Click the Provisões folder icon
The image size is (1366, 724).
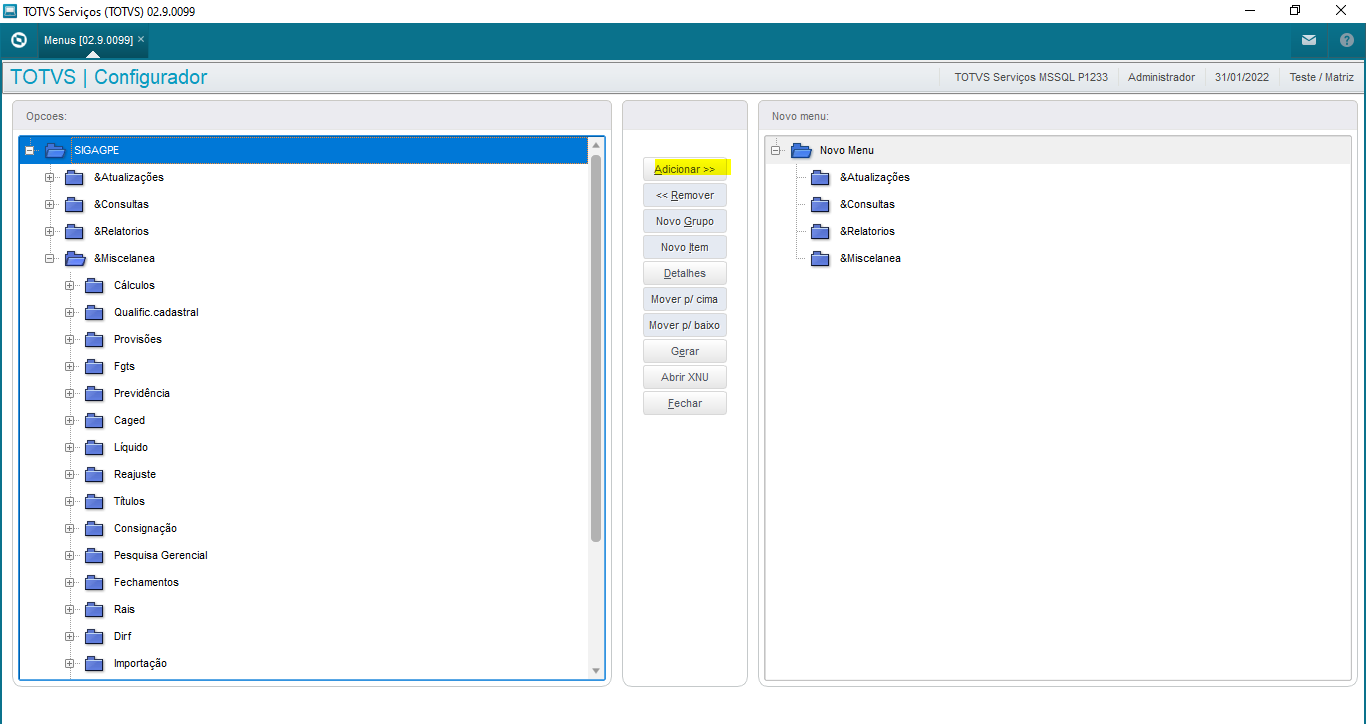pyautogui.click(x=95, y=339)
